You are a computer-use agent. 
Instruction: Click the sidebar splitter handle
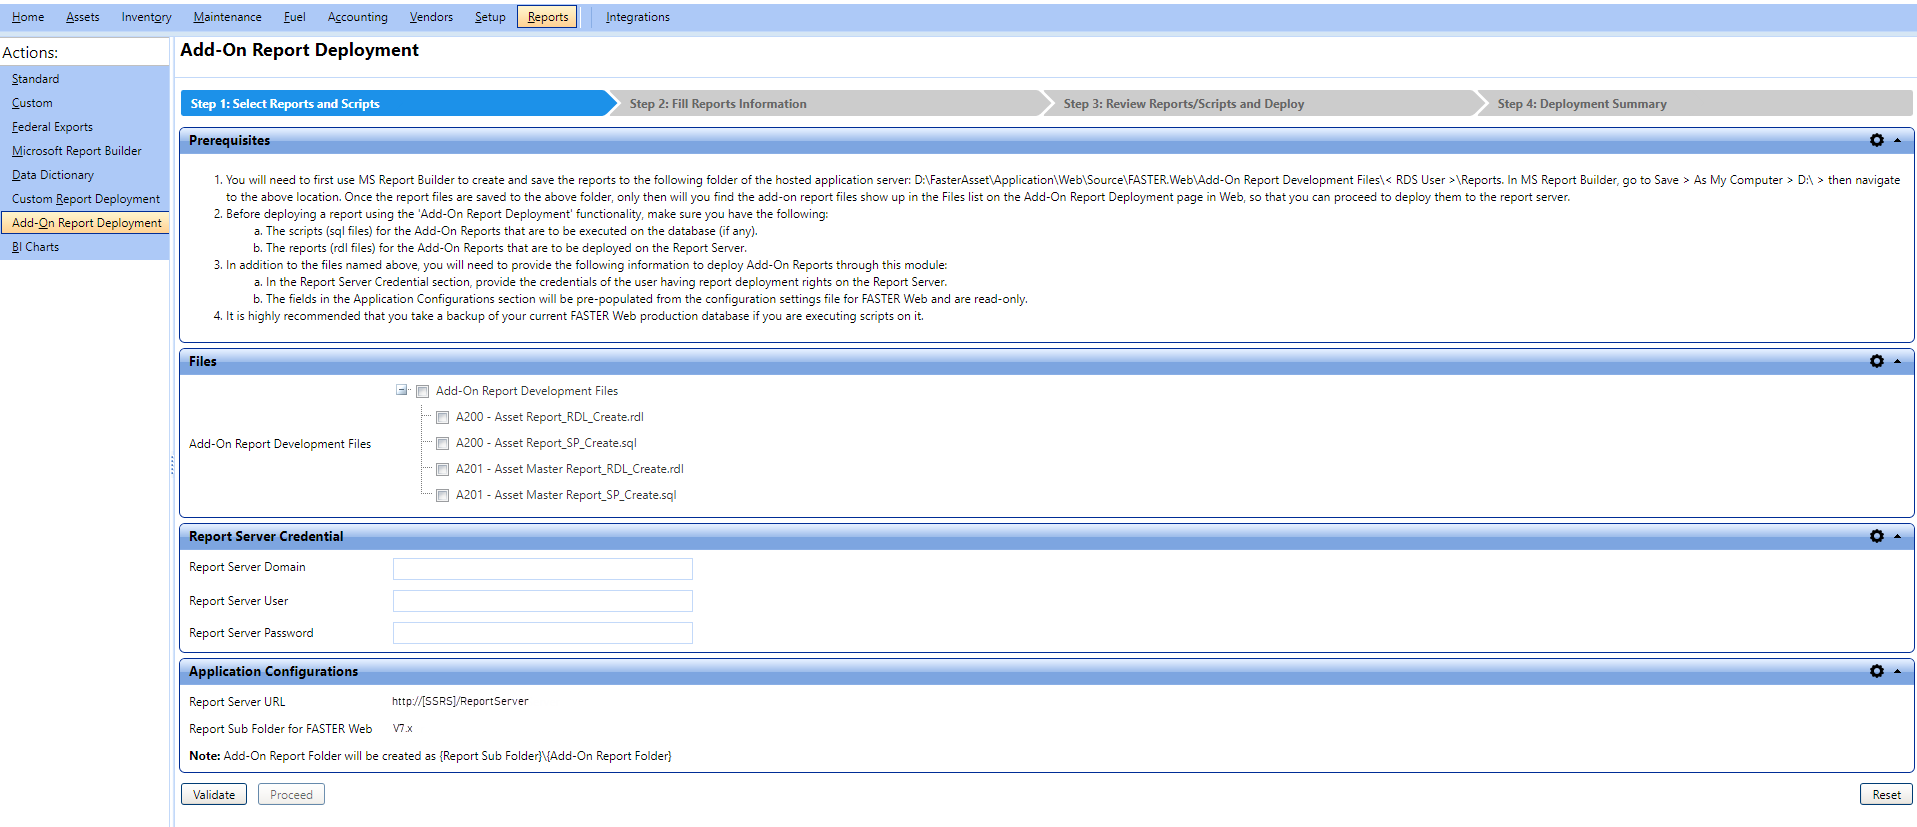pyautogui.click(x=172, y=465)
